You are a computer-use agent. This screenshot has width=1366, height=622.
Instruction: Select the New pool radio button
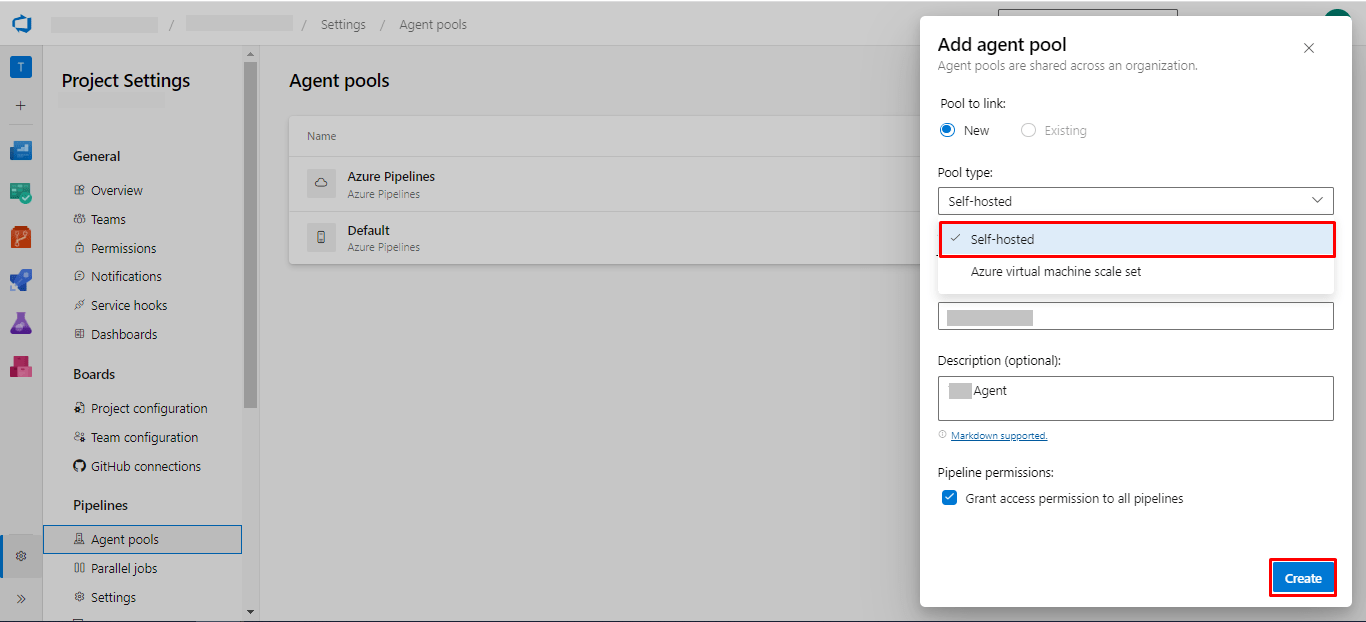pyautogui.click(x=948, y=130)
